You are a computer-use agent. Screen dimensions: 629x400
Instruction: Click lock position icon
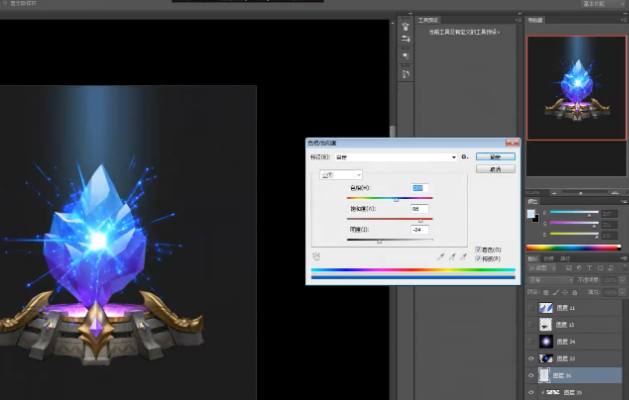pos(565,292)
